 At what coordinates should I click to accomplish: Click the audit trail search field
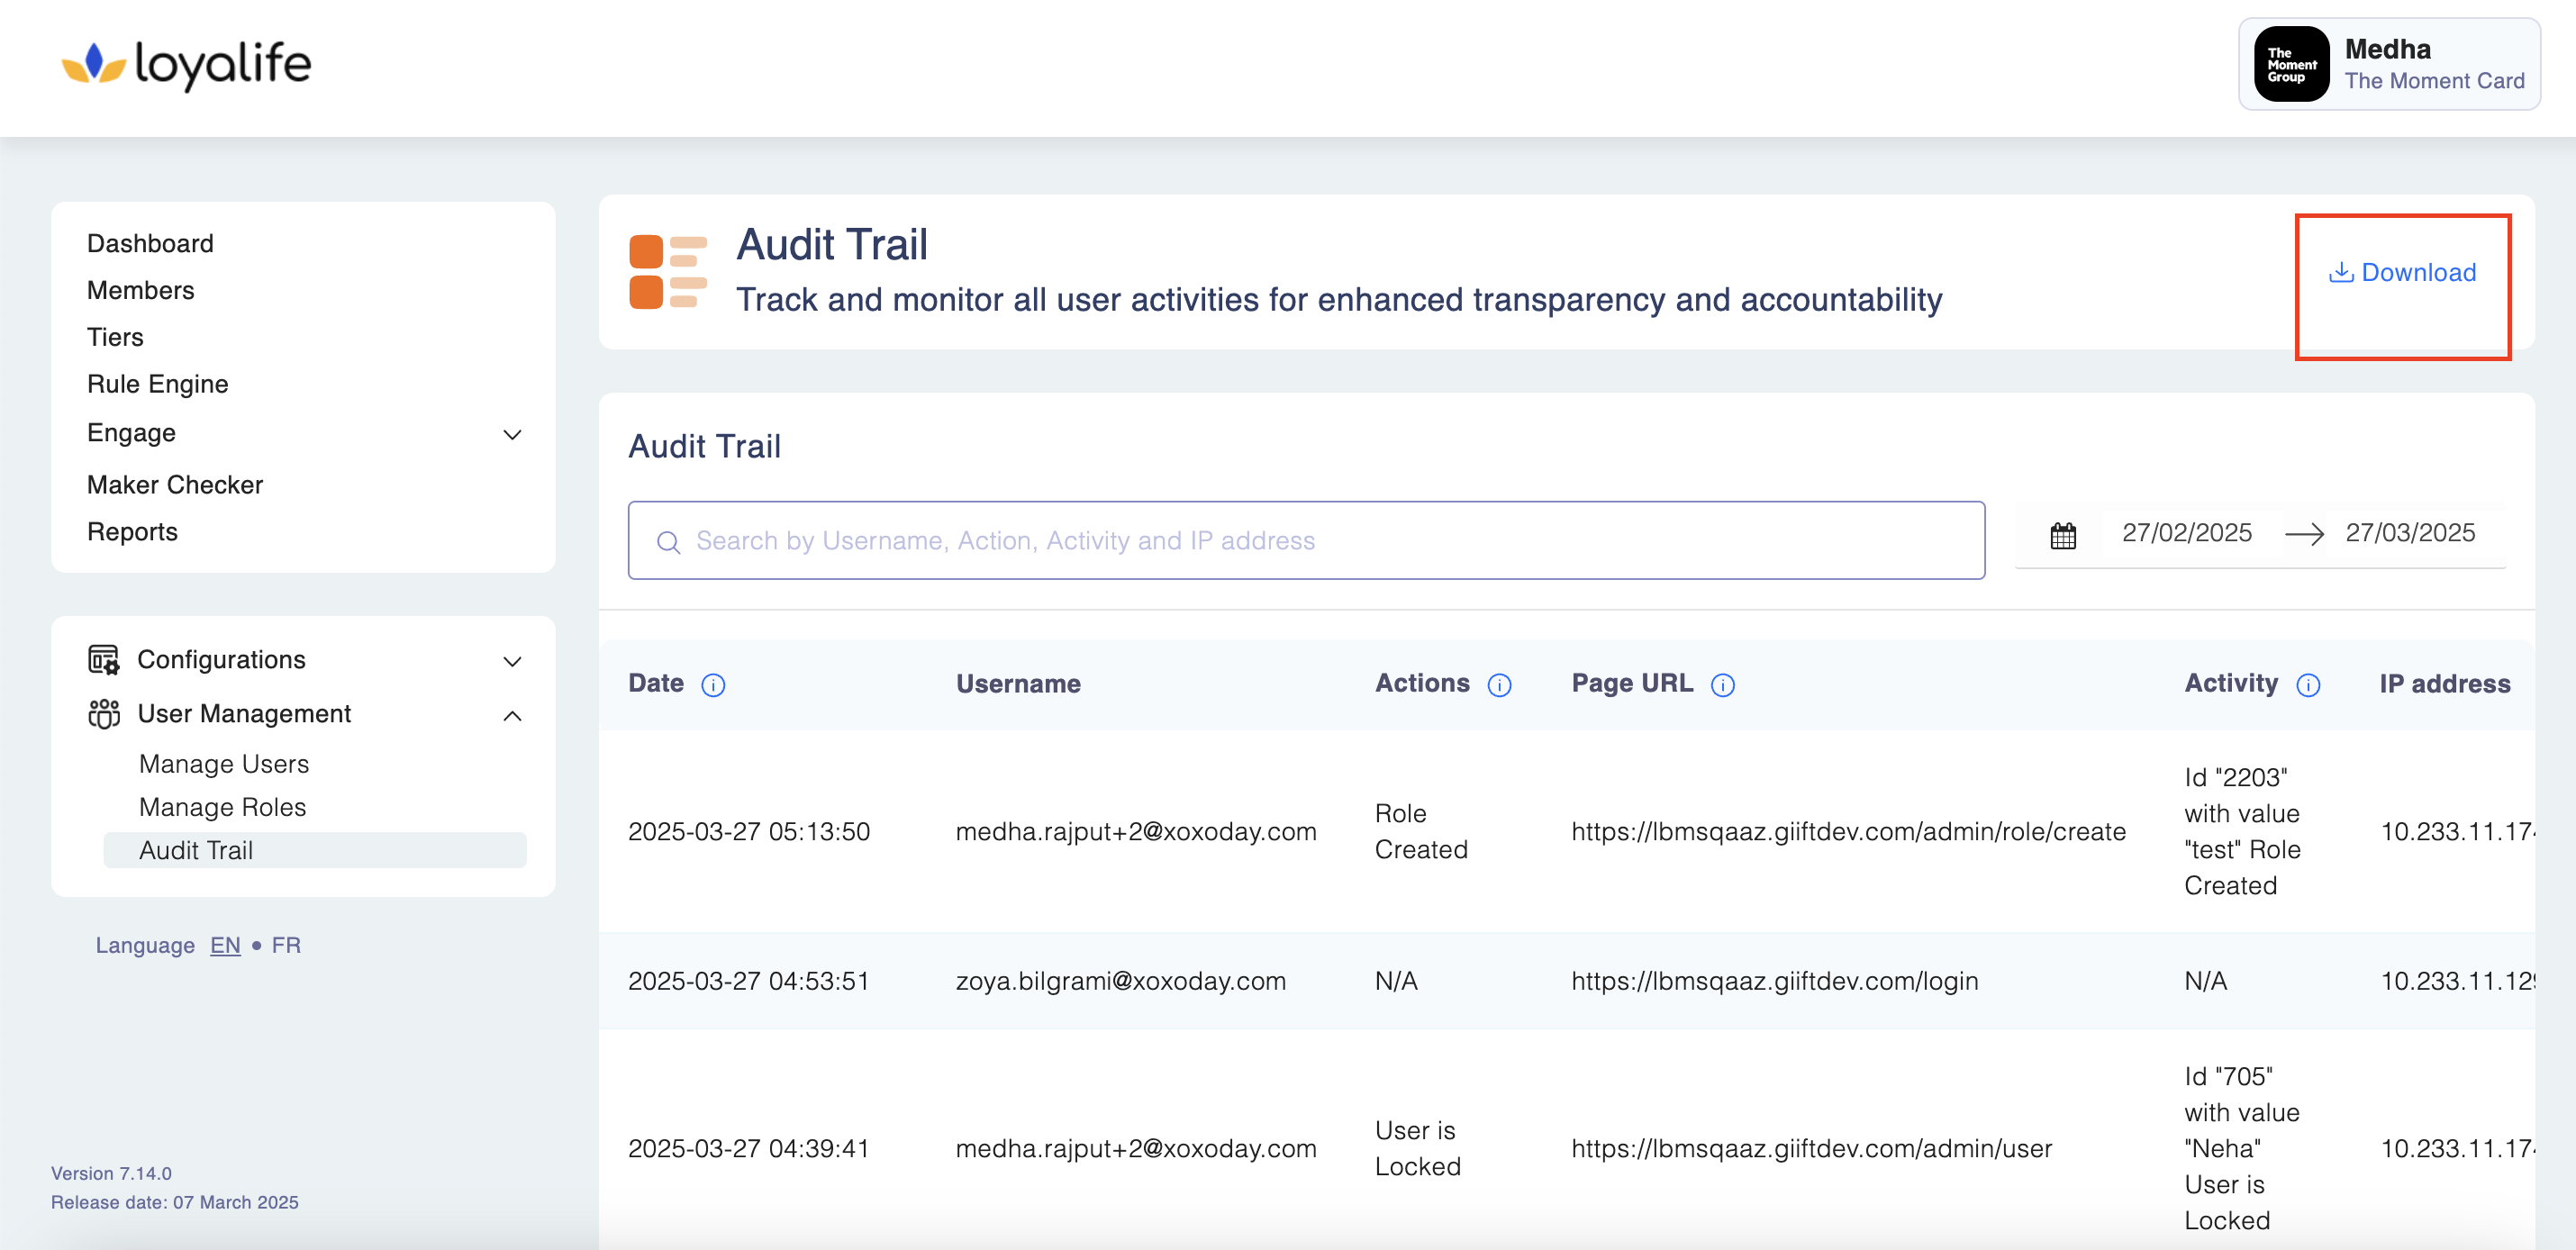[1305, 541]
